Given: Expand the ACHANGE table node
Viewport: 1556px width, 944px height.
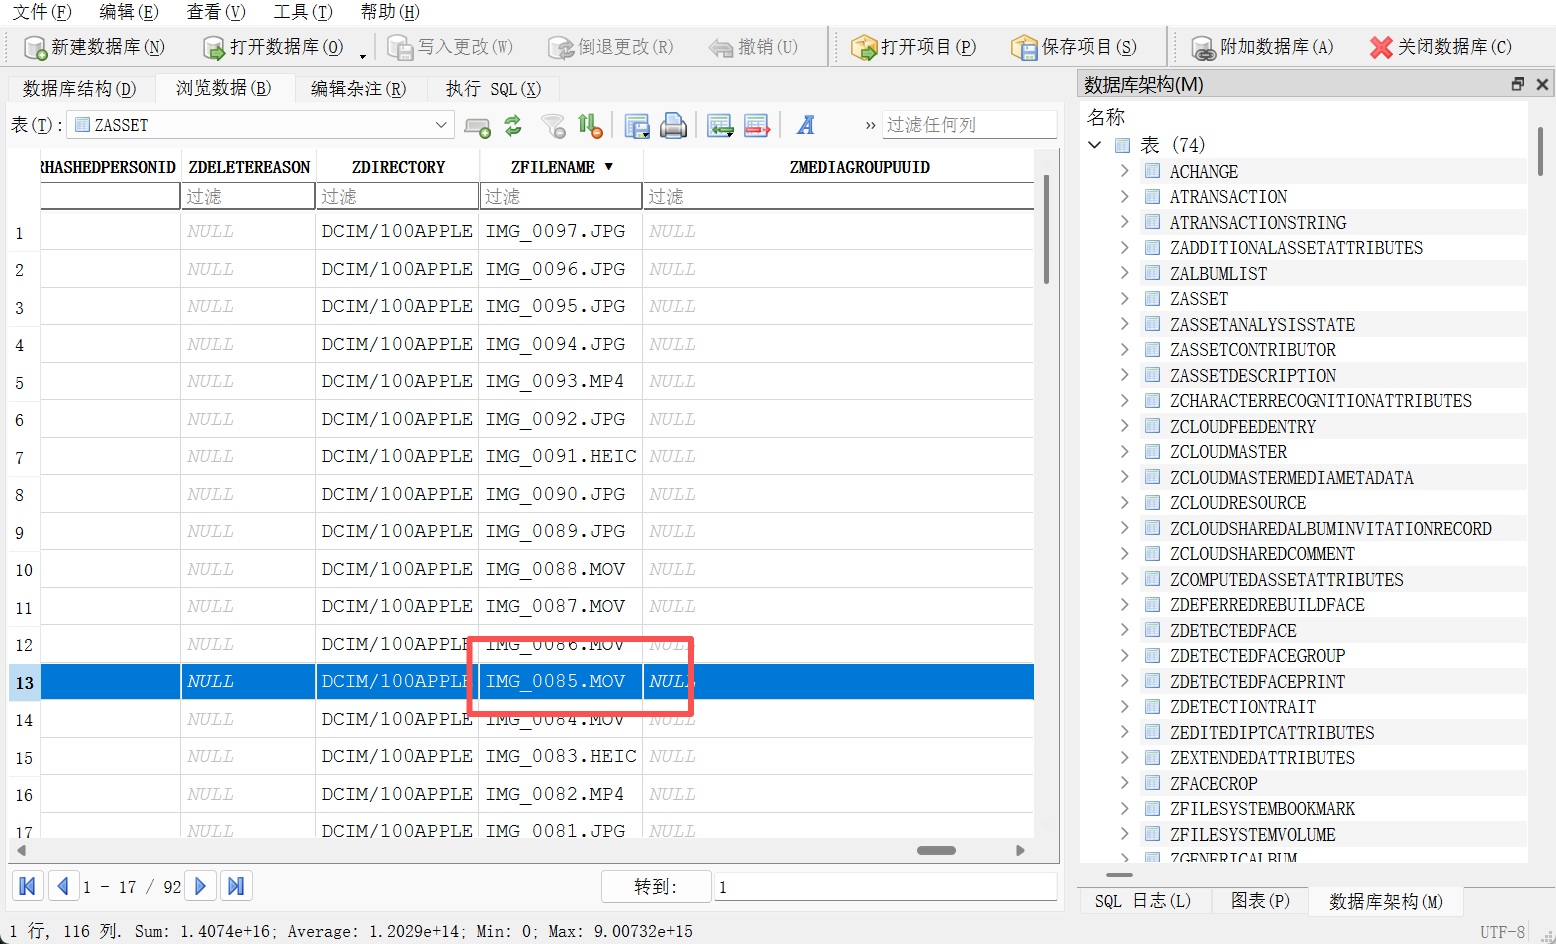Looking at the screenshot, I should tap(1124, 171).
